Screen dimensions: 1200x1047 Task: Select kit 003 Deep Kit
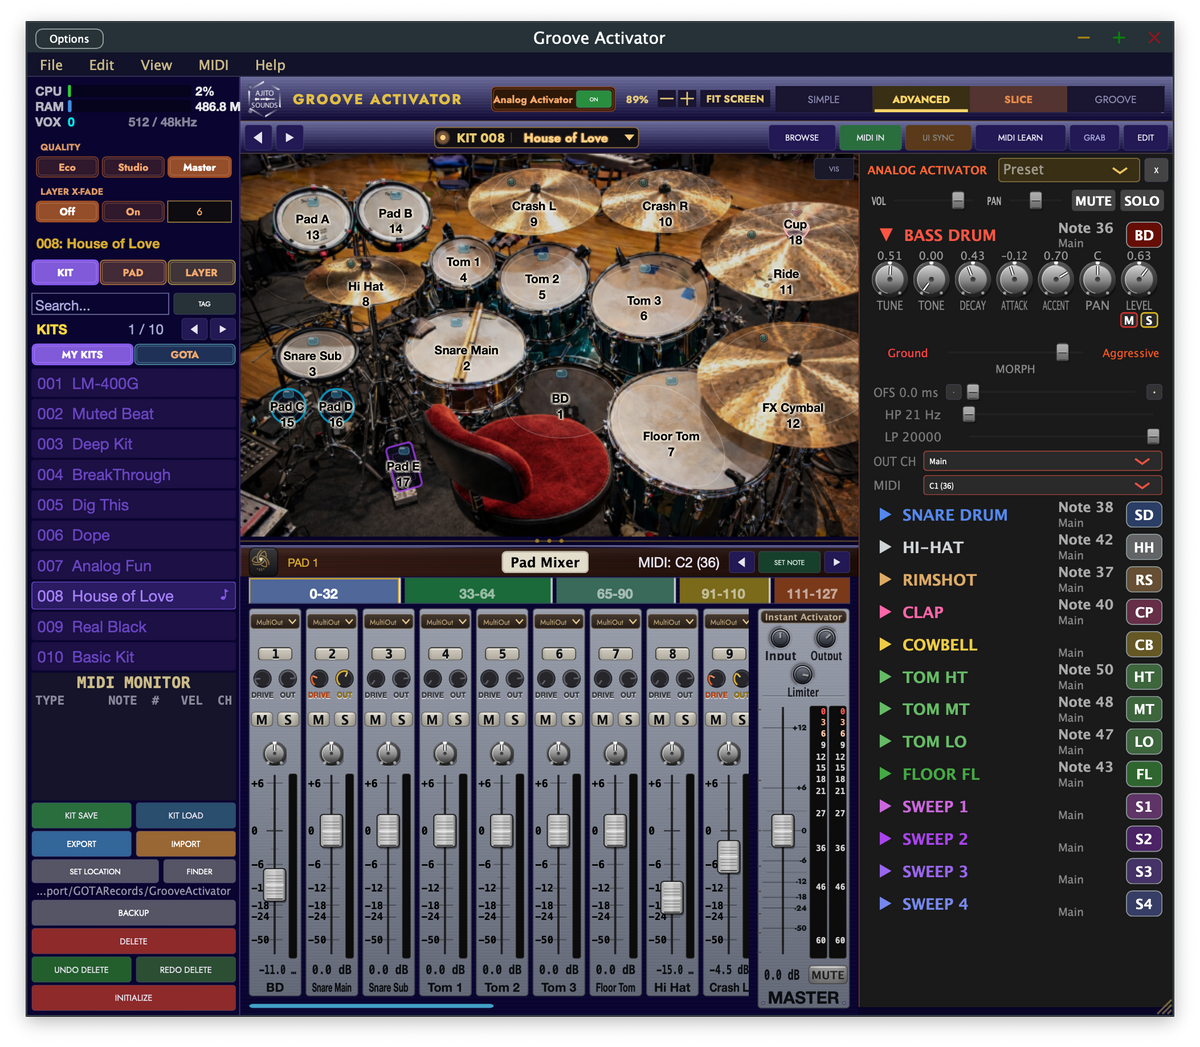(133, 444)
